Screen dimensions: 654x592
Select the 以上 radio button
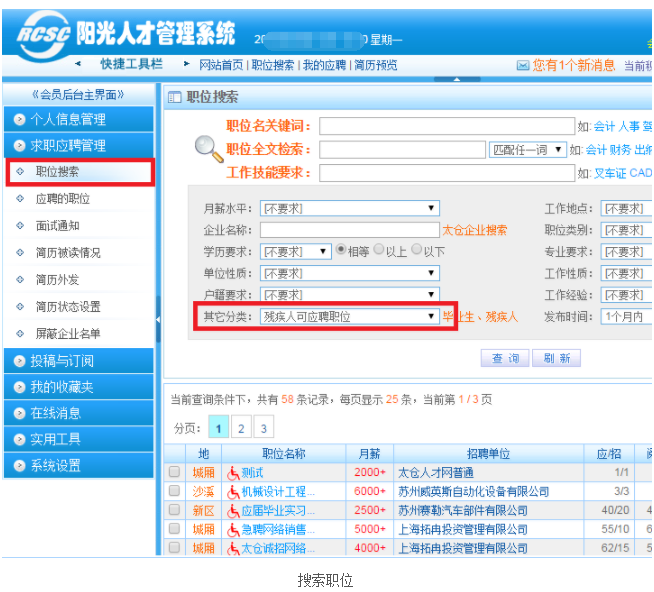click(379, 249)
